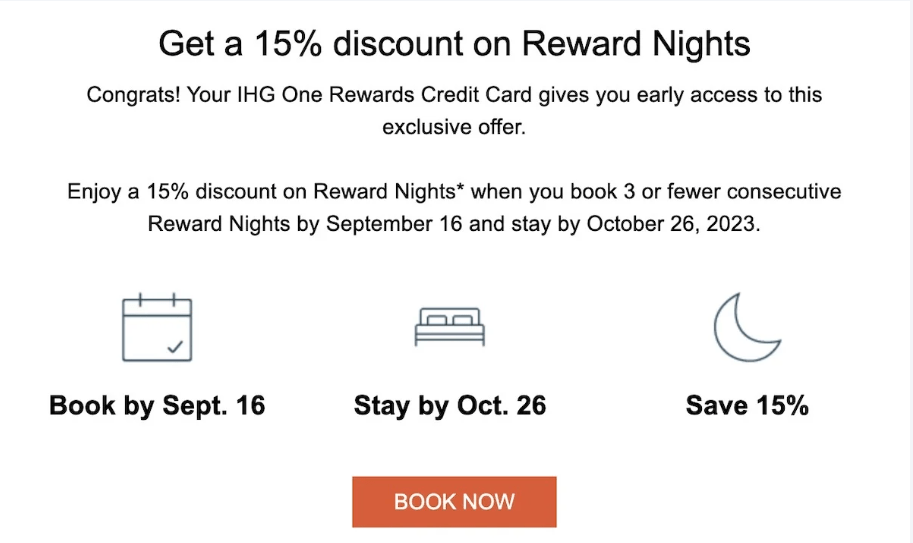
Task: Click "Enjoy a 15% discount" in the paragraph
Action: pos(161,191)
